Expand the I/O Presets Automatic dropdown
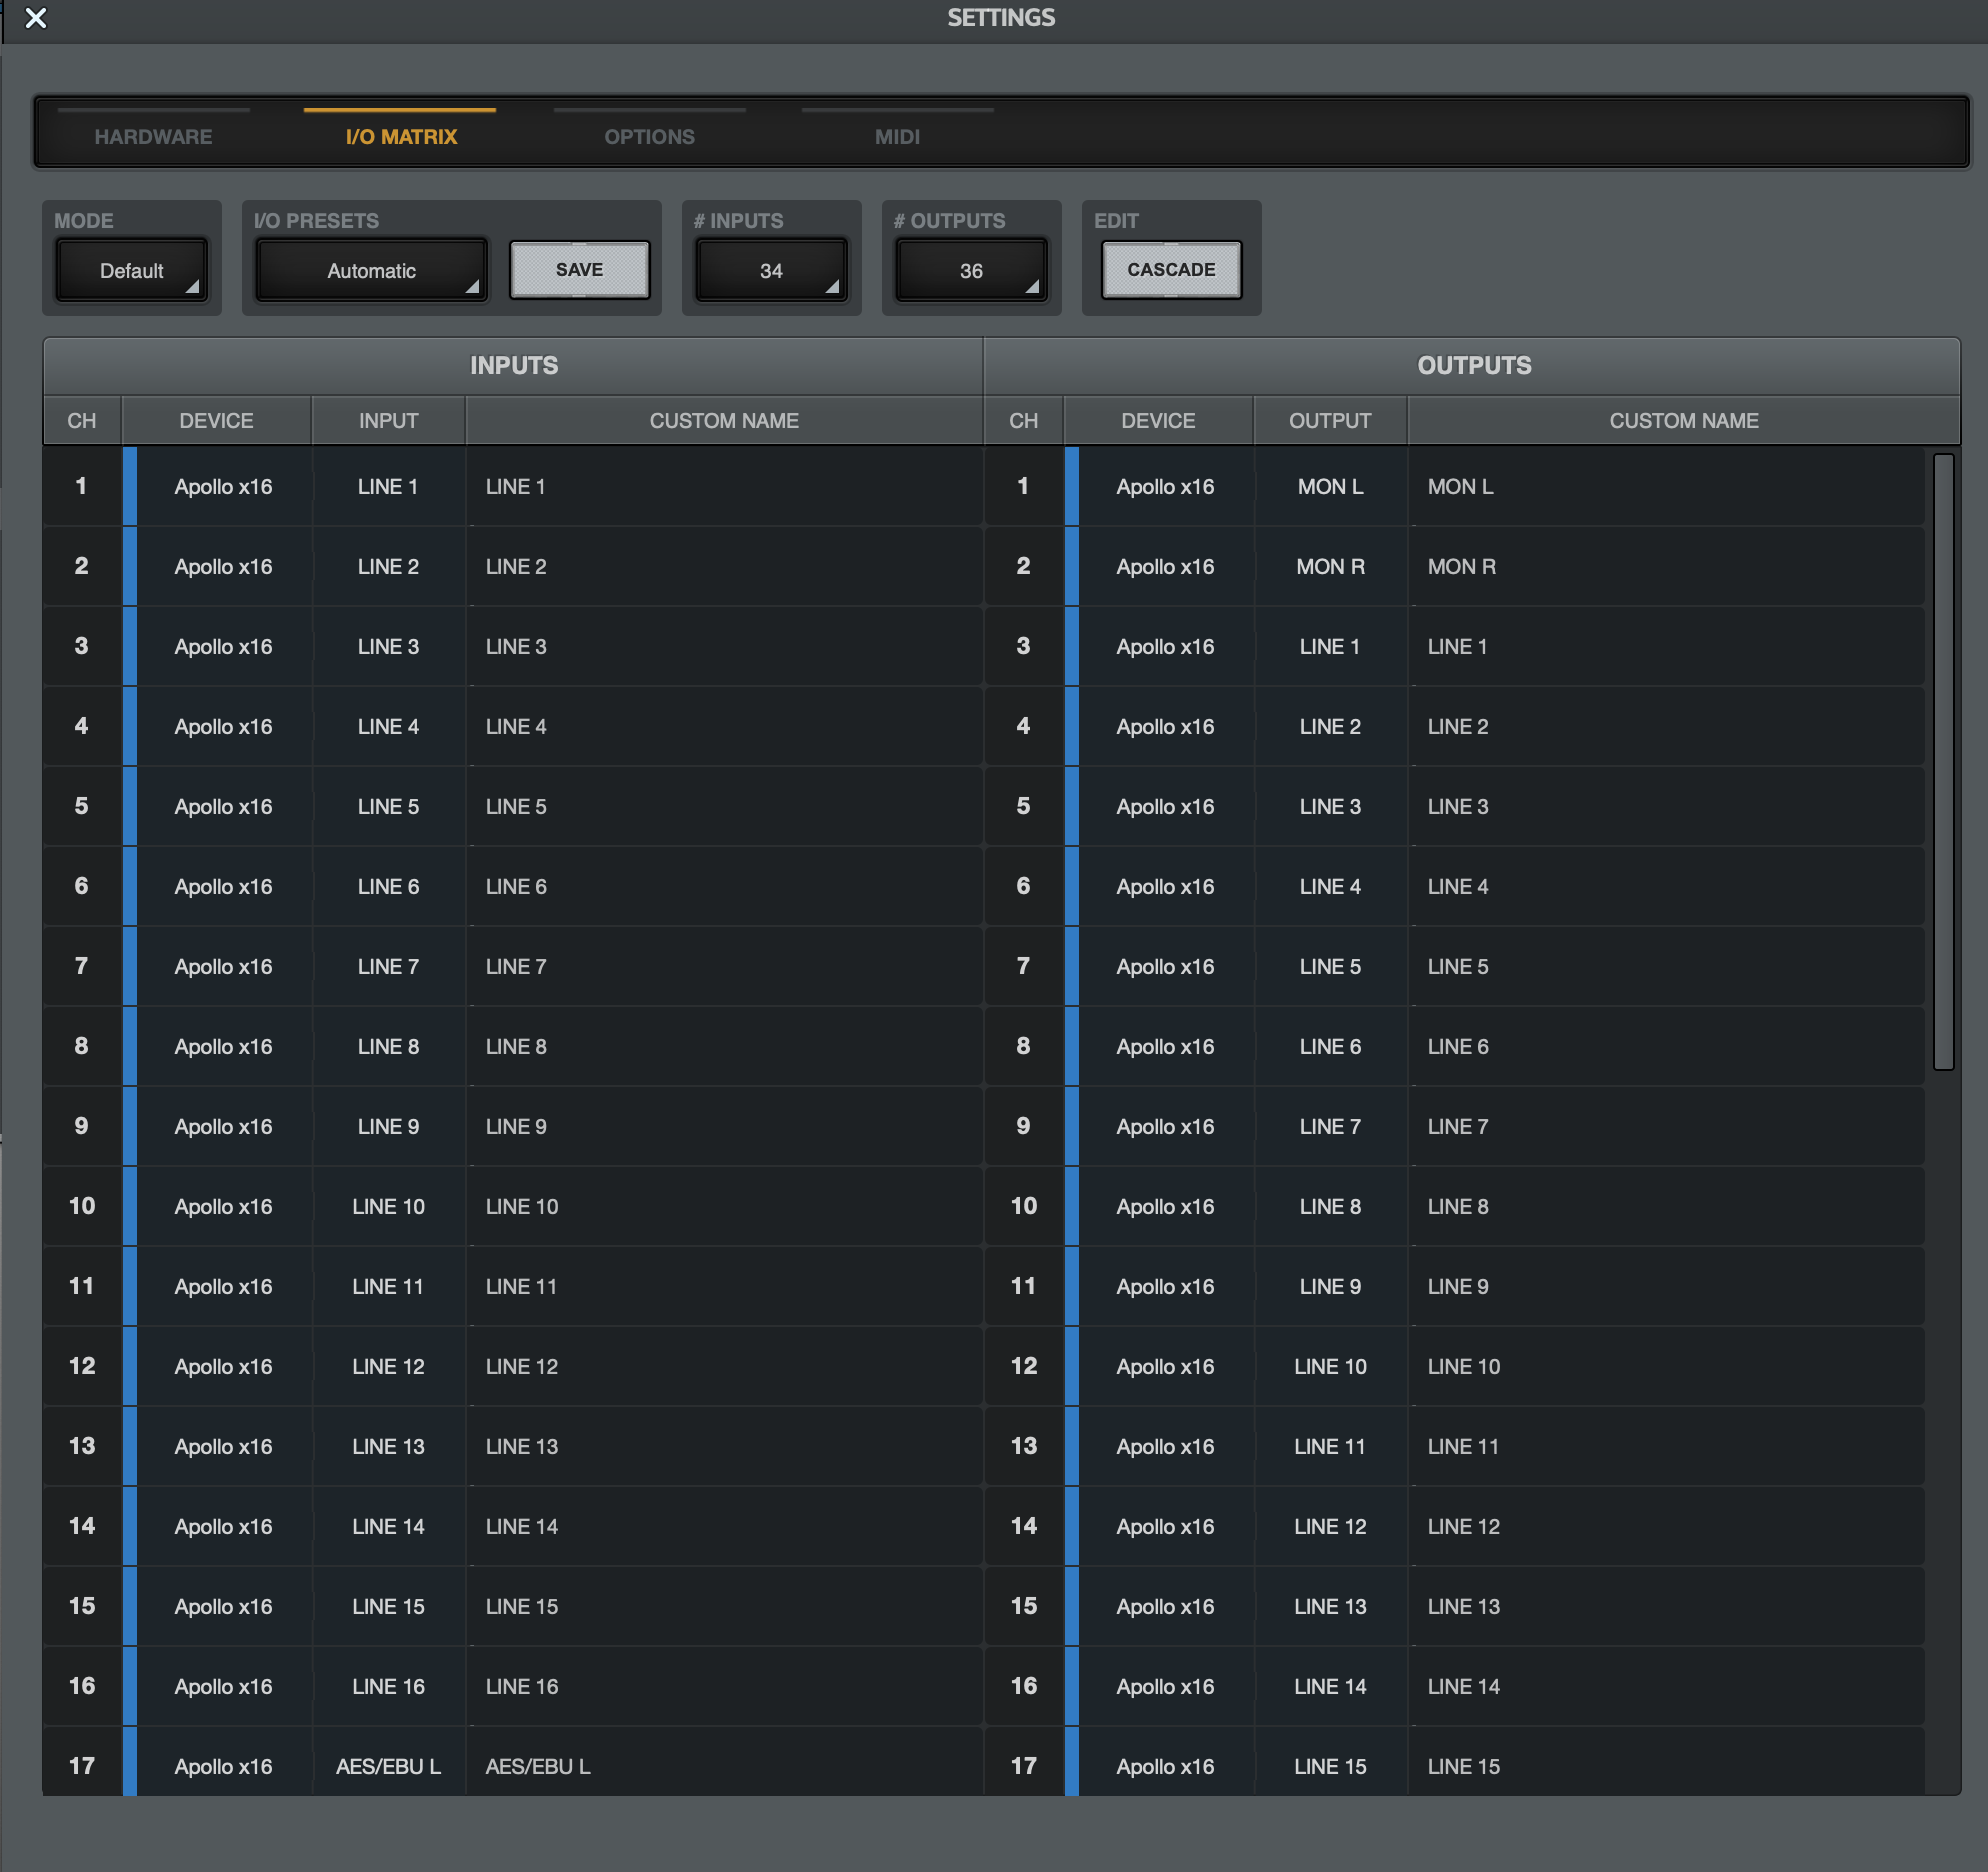The width and height of the screenshot is (1988, 1872). point(371,270)
